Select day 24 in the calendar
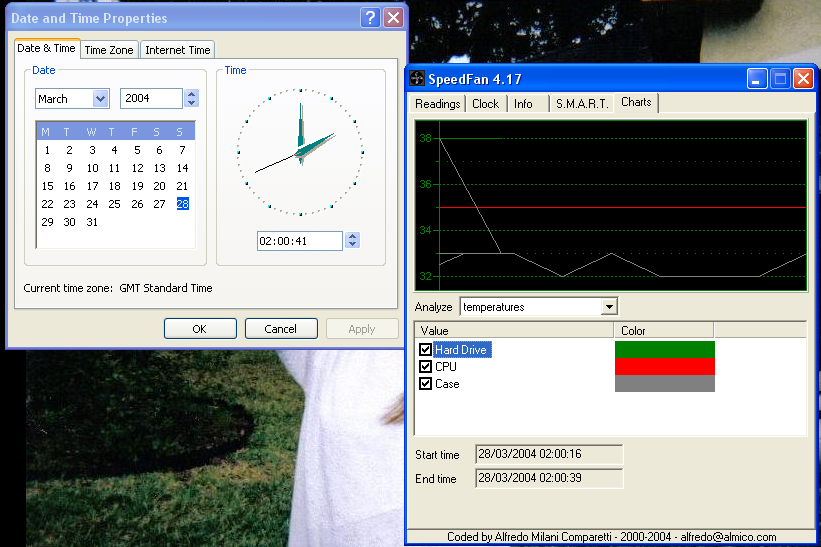 (x=92, y=204)
